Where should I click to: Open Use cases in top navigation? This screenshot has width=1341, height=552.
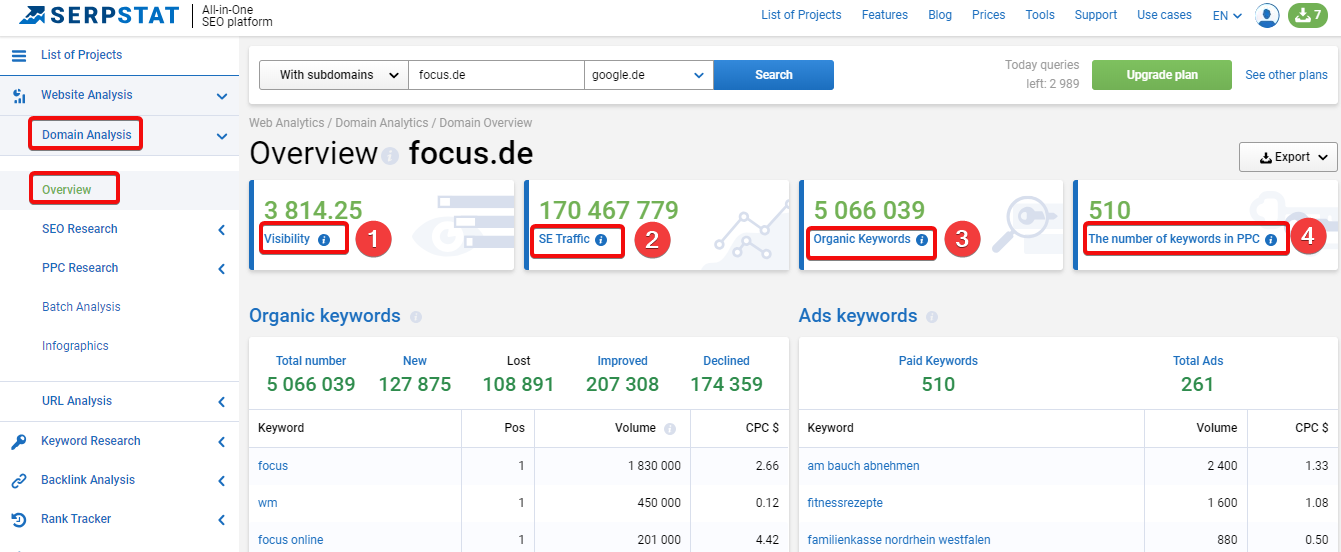1165,15
